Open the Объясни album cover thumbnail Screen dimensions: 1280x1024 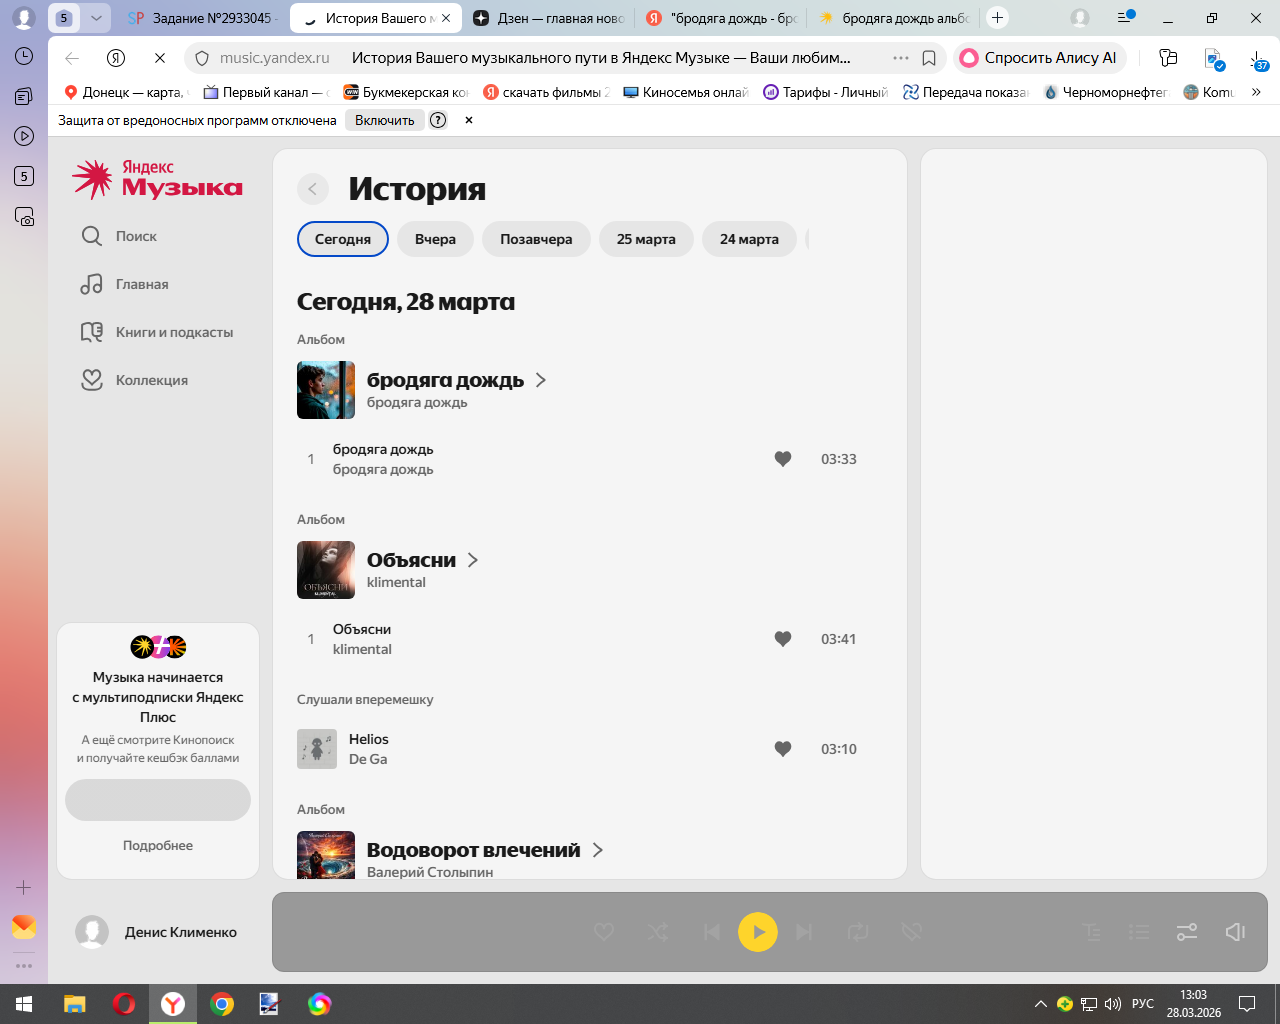[x=326, y=570]
